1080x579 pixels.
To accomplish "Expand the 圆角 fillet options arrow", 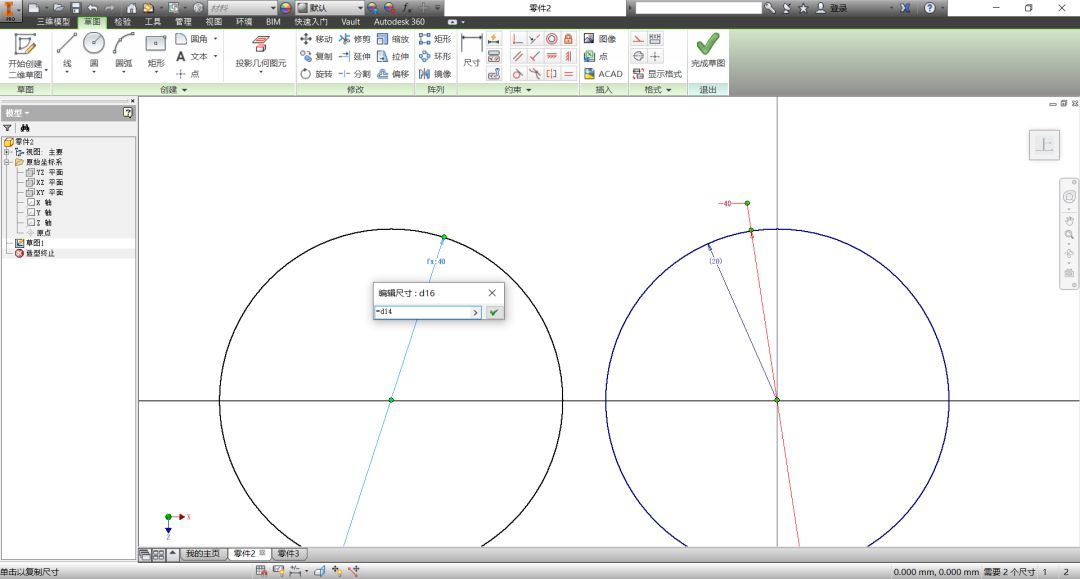I will tap(216, 39).
